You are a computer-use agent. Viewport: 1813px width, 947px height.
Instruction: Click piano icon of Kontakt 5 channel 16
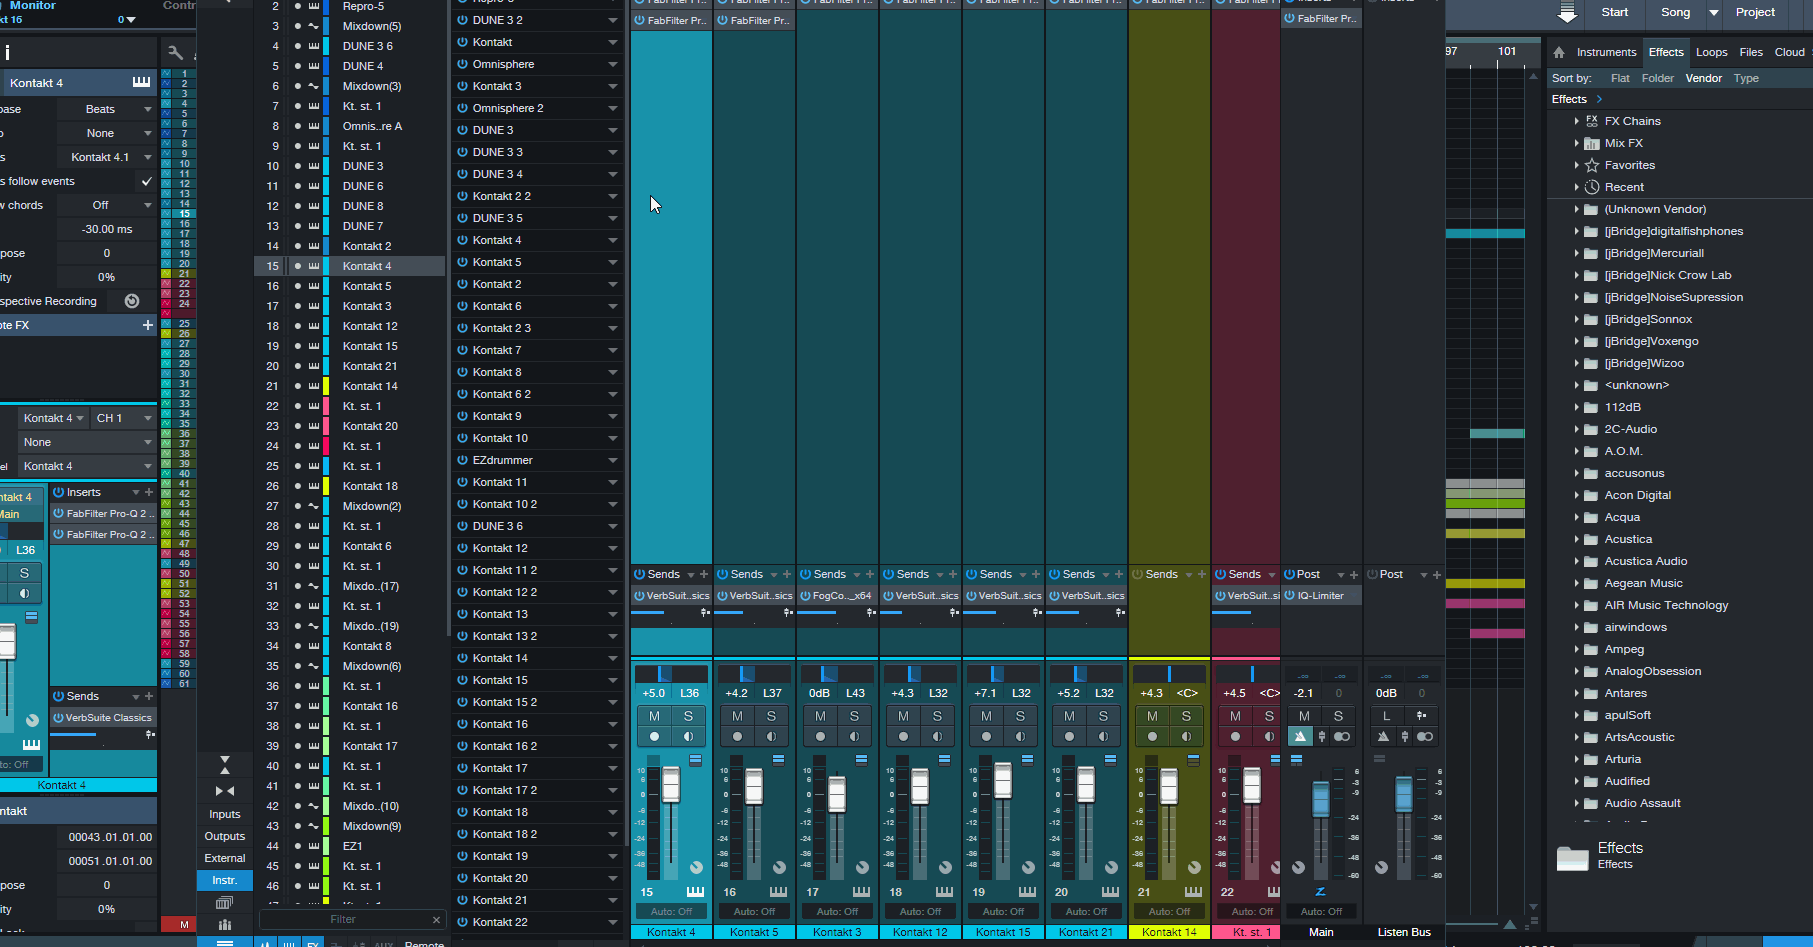pos(778,892)
